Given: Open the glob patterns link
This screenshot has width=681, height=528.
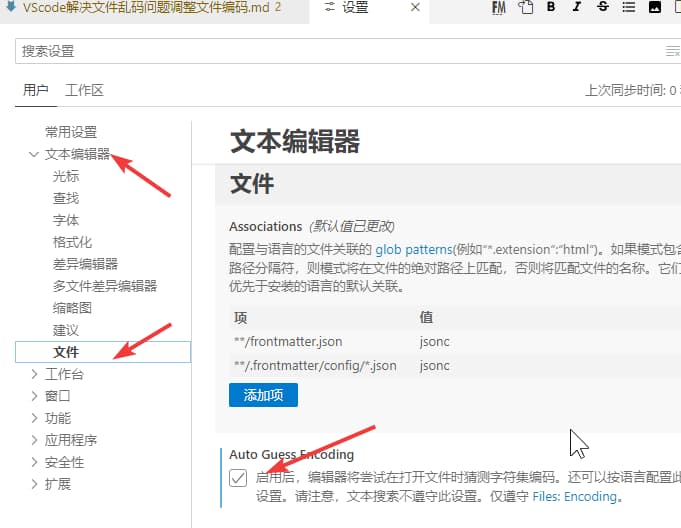Looking at the screenshot, I should click(x=410, y=249).
